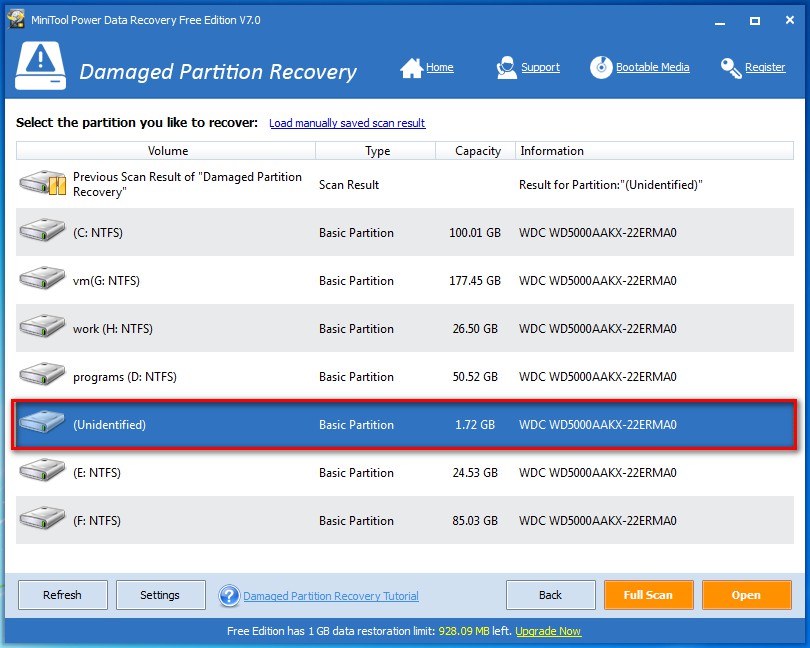Open the Home link in header
Viewport: 810px width, 648px height.
click(x=440, y=68)
